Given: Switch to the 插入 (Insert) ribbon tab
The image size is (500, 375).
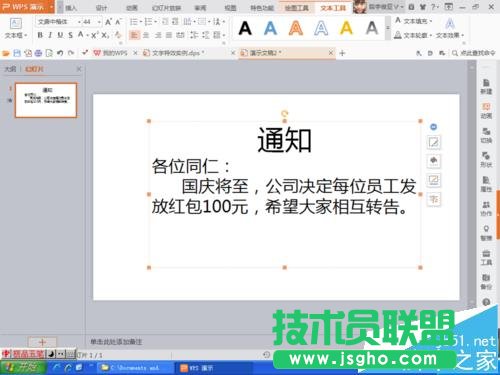Looking at the screenshot, I should pos(71,8).
